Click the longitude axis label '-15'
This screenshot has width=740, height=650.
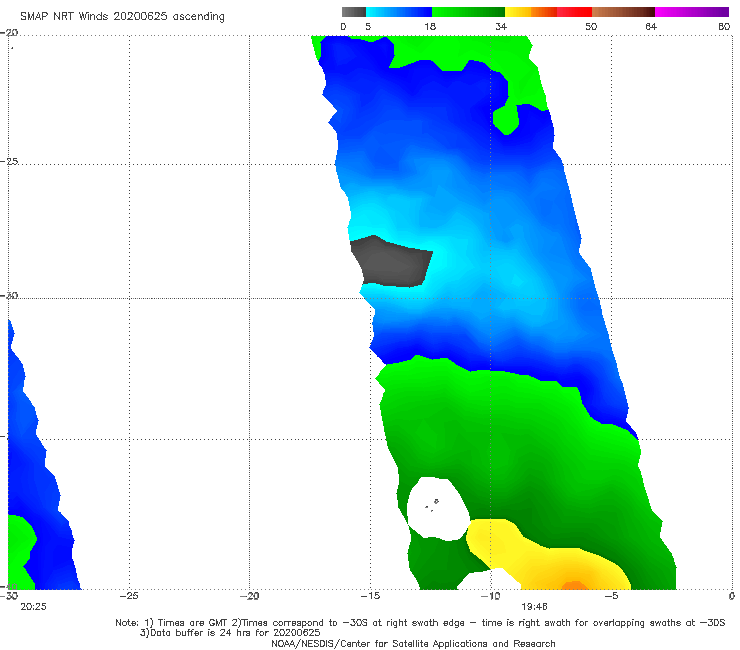[x=370, y=596]
